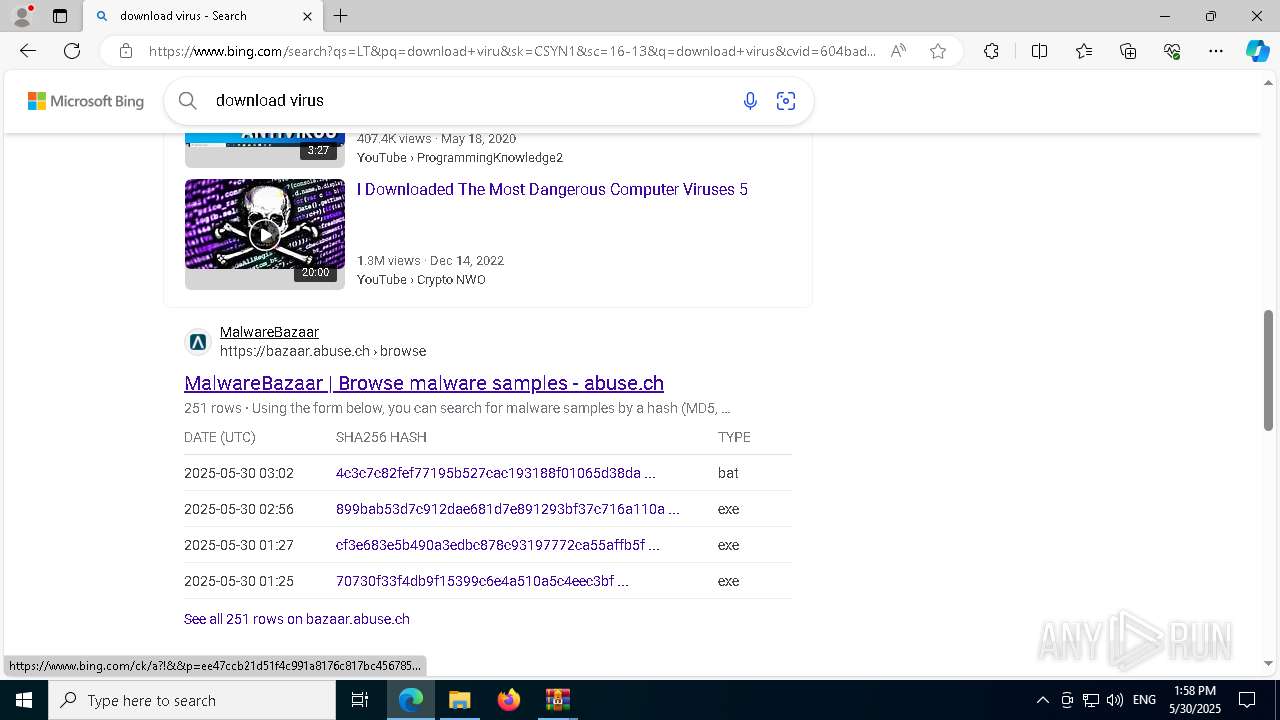Open 'MalwareBazaar | Browse malware samples' result
The height and width of the screenshot is (720, 1280).
click(x=424, y=383)
